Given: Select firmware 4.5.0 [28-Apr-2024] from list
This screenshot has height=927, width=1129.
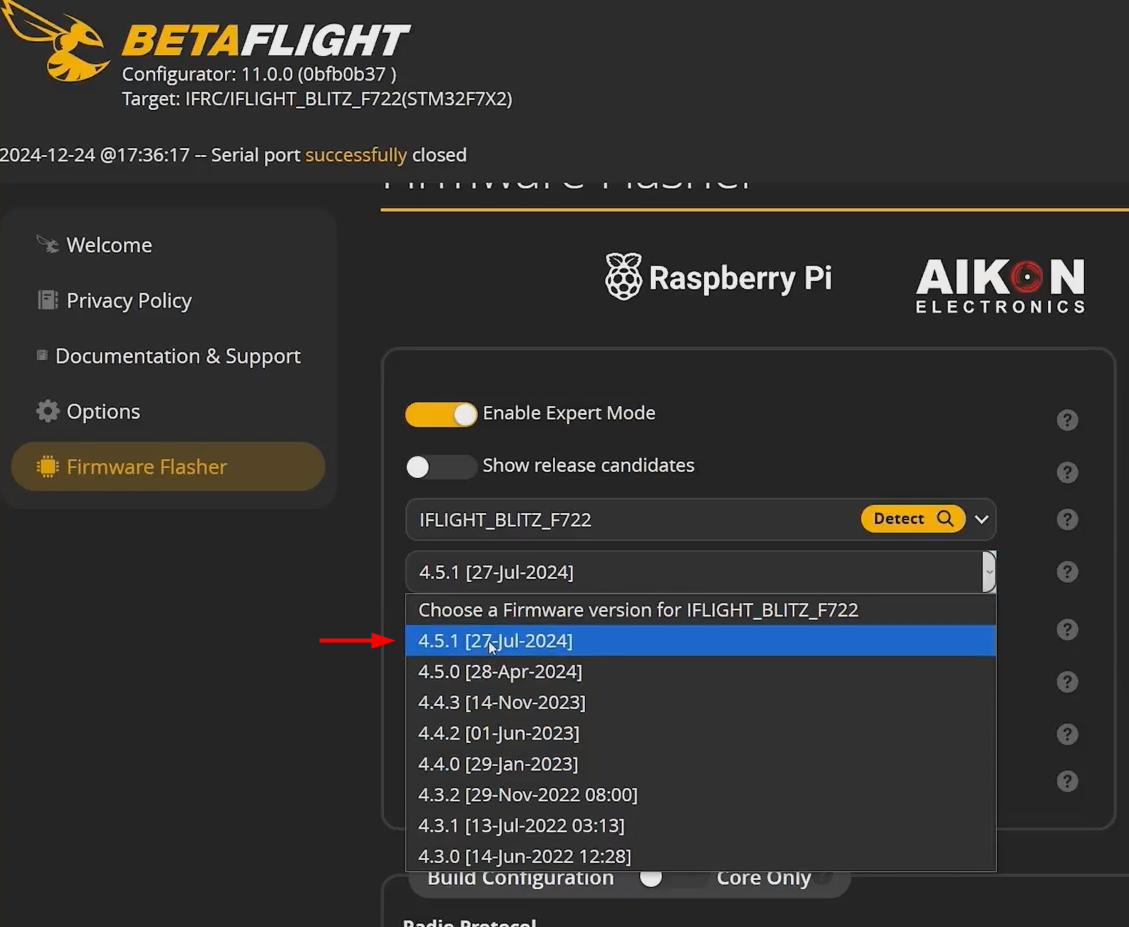Looking at the screenshot, I should pyautogui.click(x=500, y=671).
